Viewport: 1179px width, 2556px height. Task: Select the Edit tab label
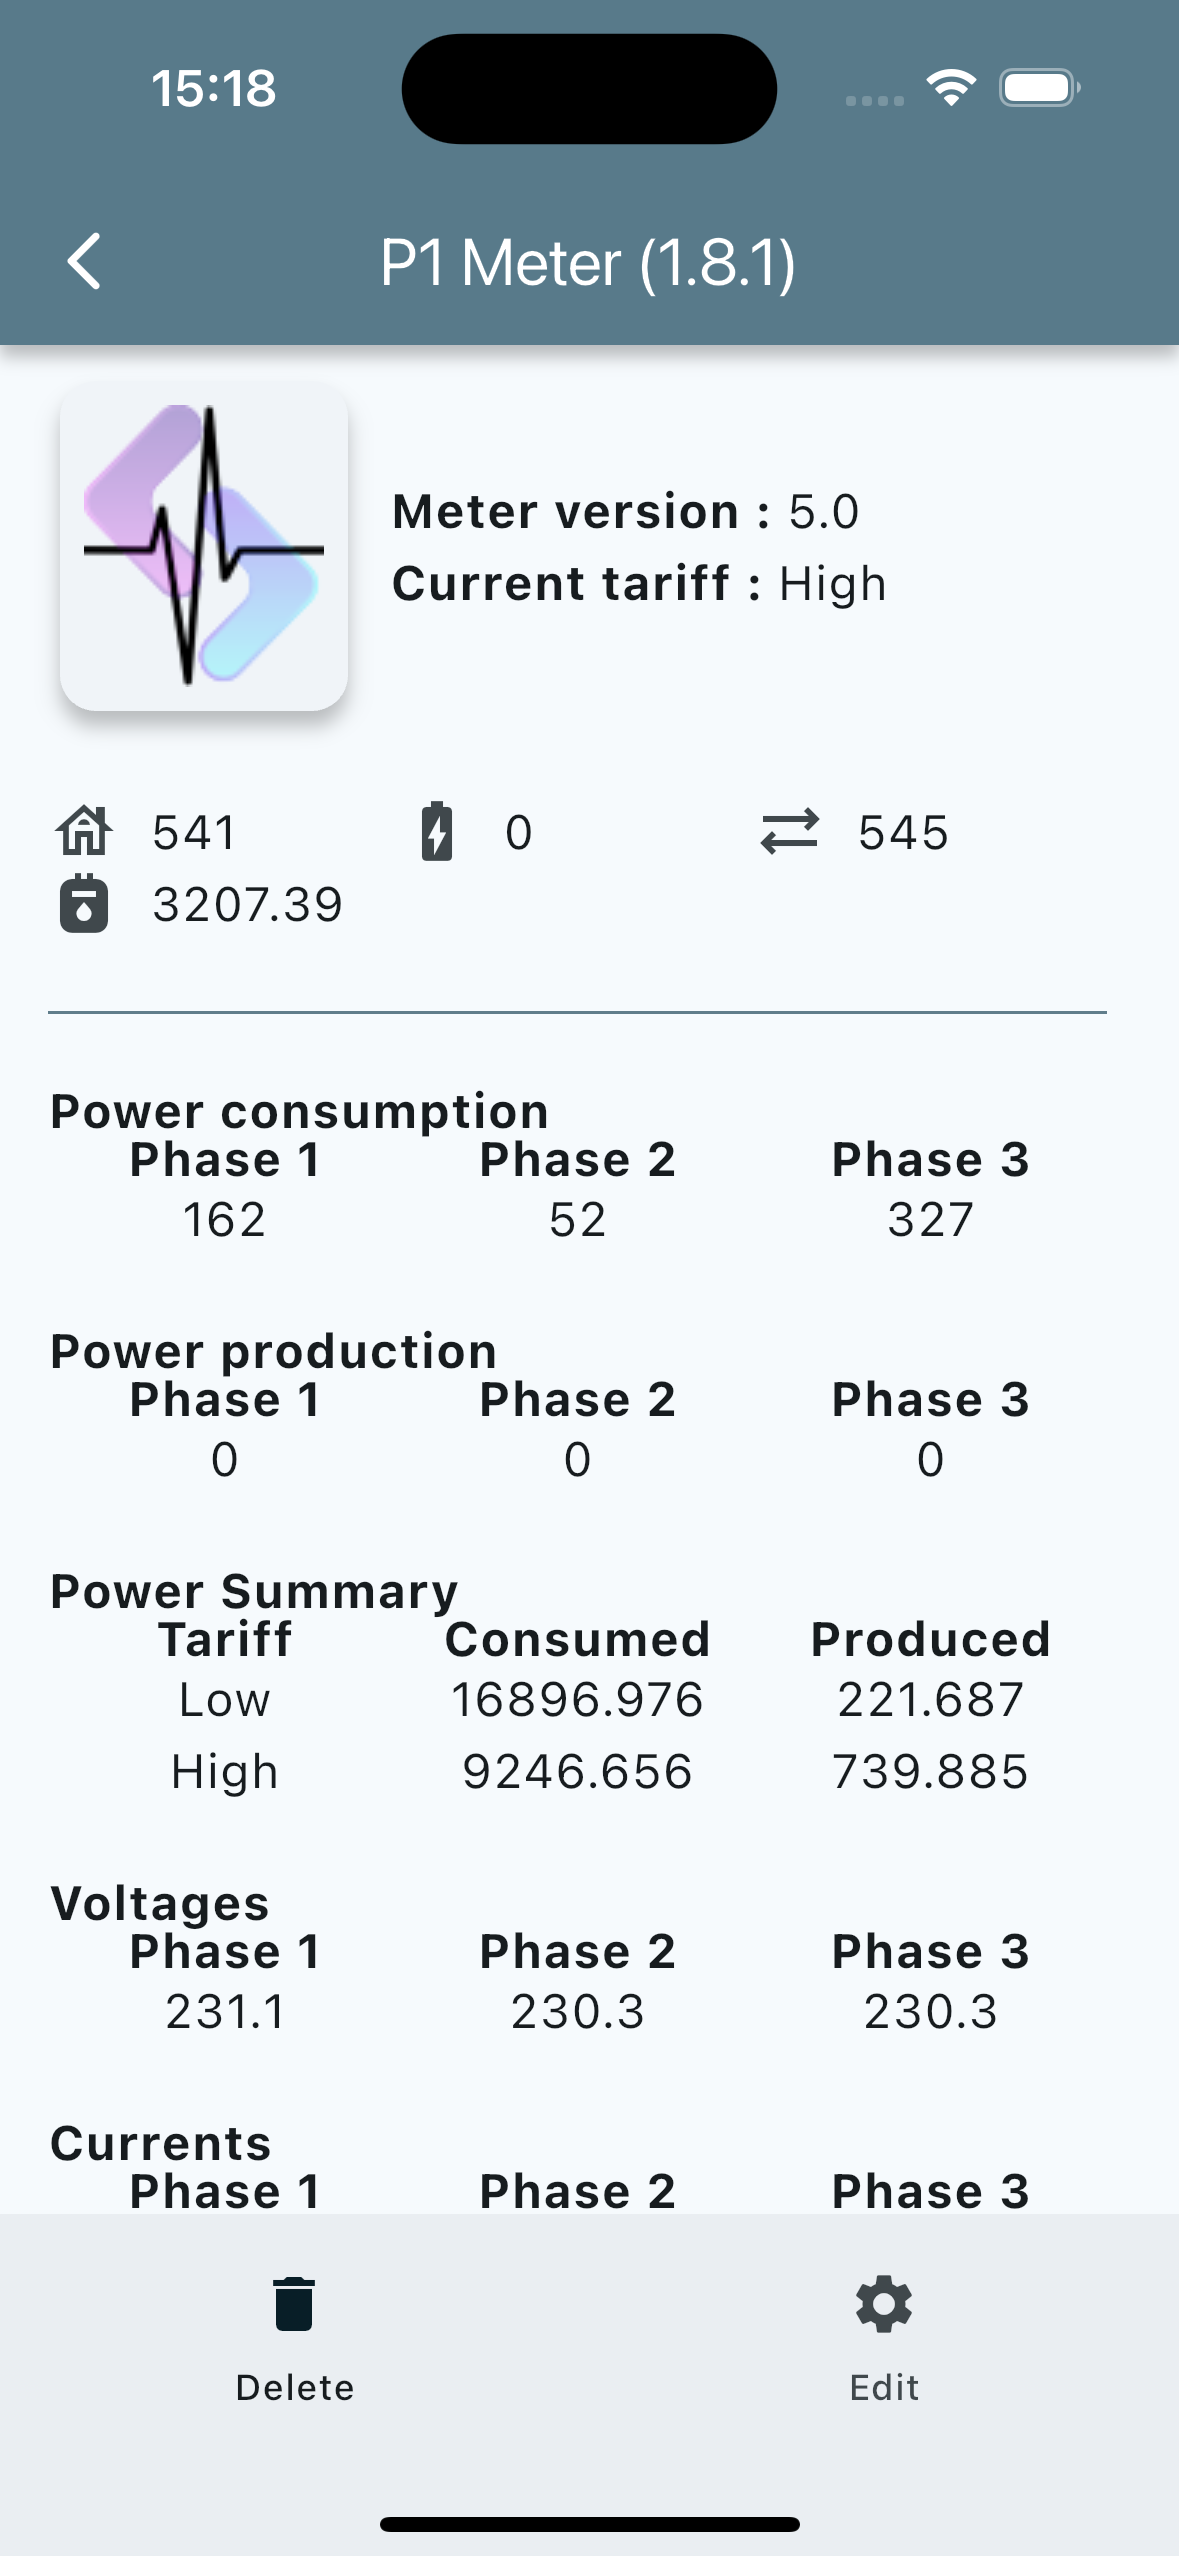(884, 2386)
